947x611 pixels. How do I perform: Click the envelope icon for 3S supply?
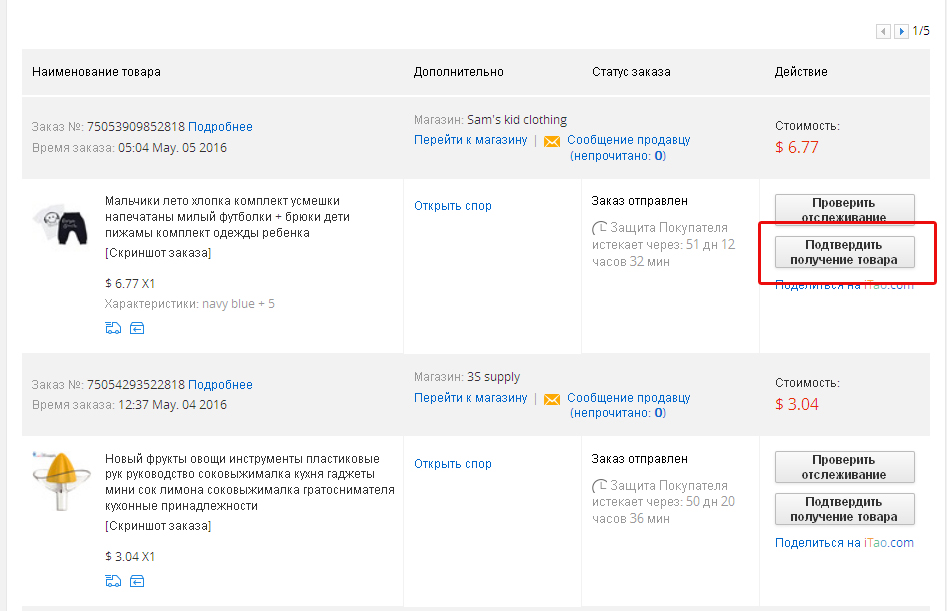point(552,399)
